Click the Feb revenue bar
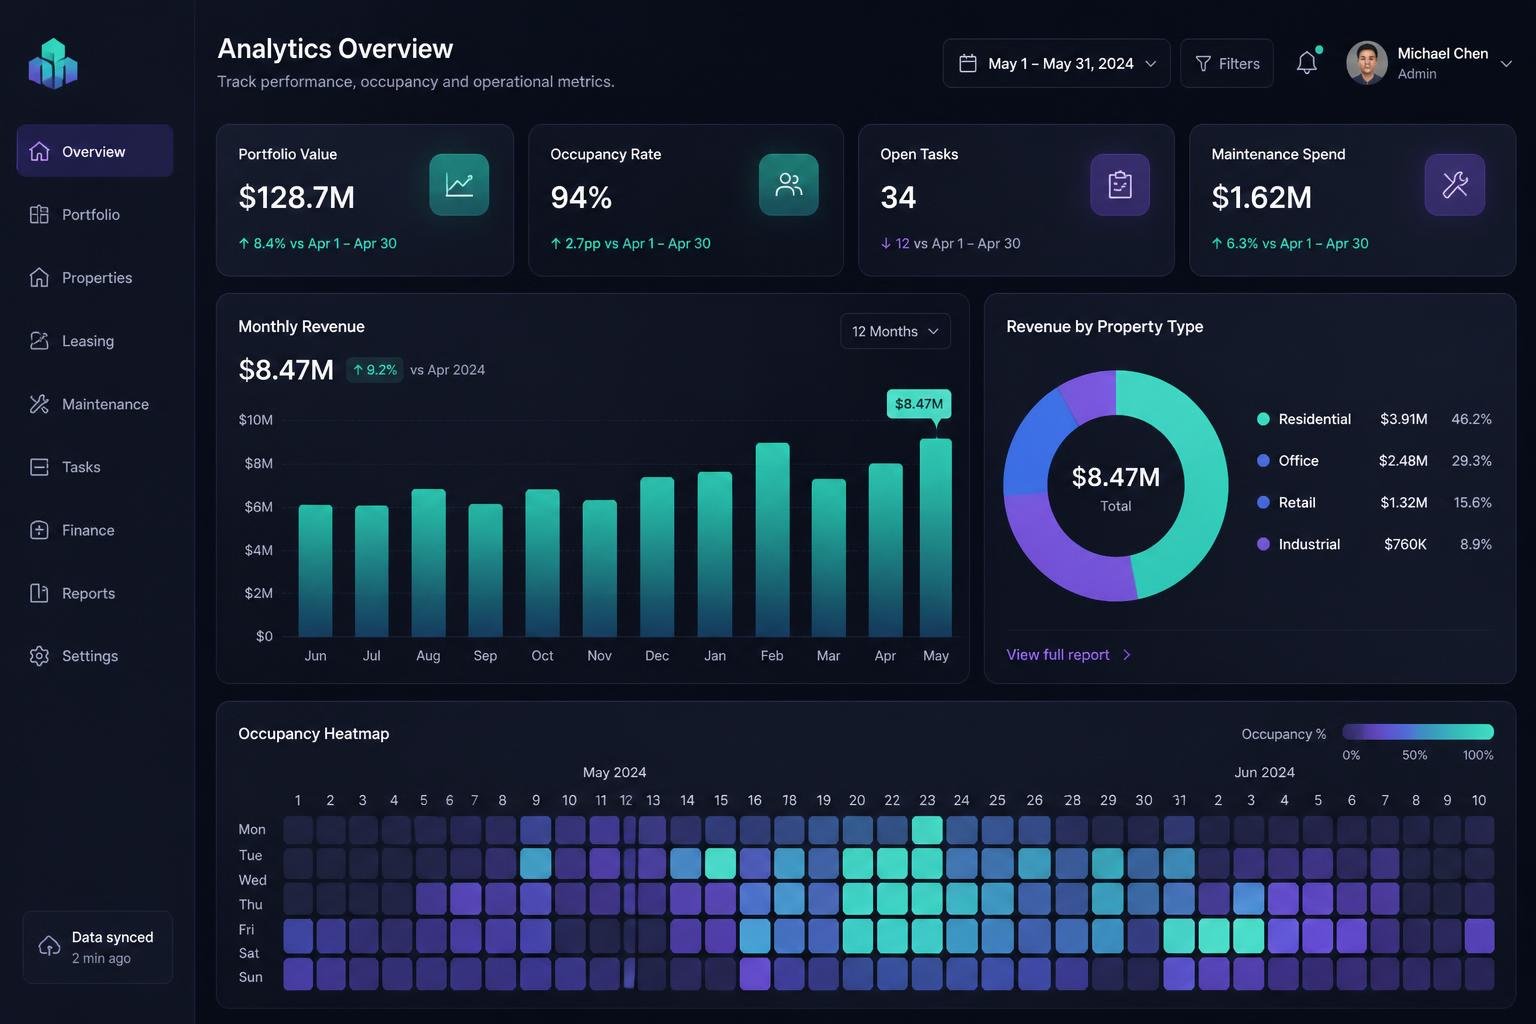Image resolution: width=1536 pixels, height=1024 pixels. coord(772,539)
